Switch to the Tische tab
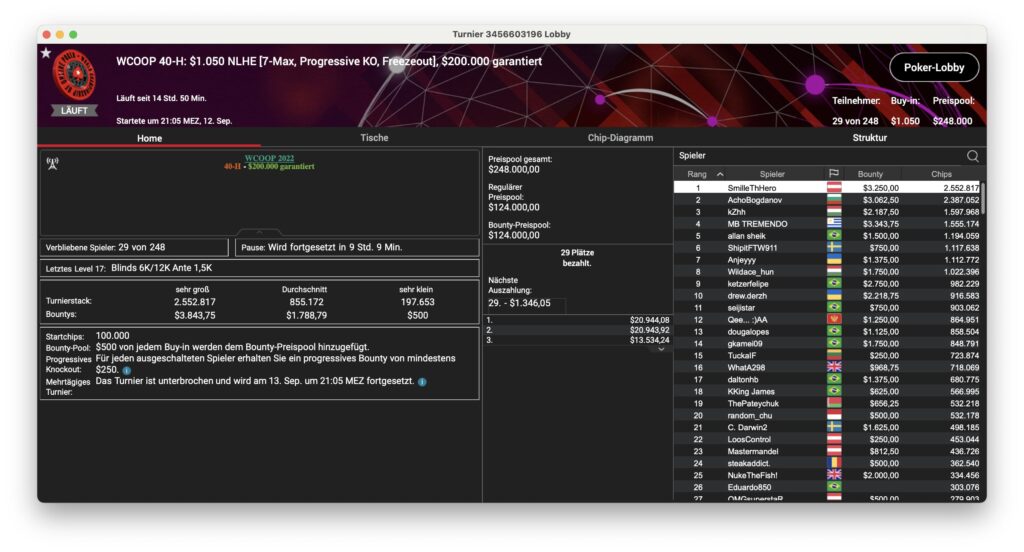 374,138
